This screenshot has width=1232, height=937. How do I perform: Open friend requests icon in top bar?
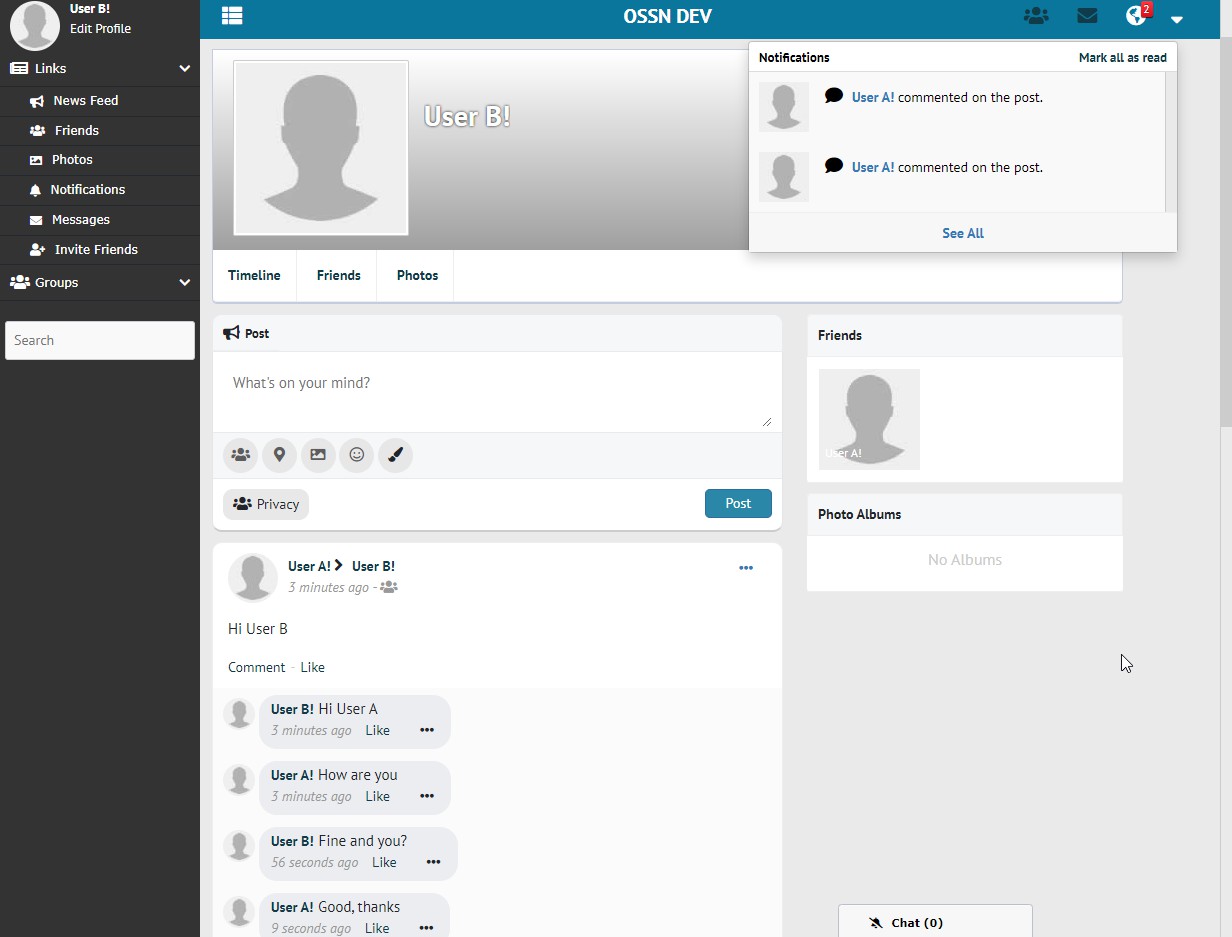click(x=1036, y=16)
